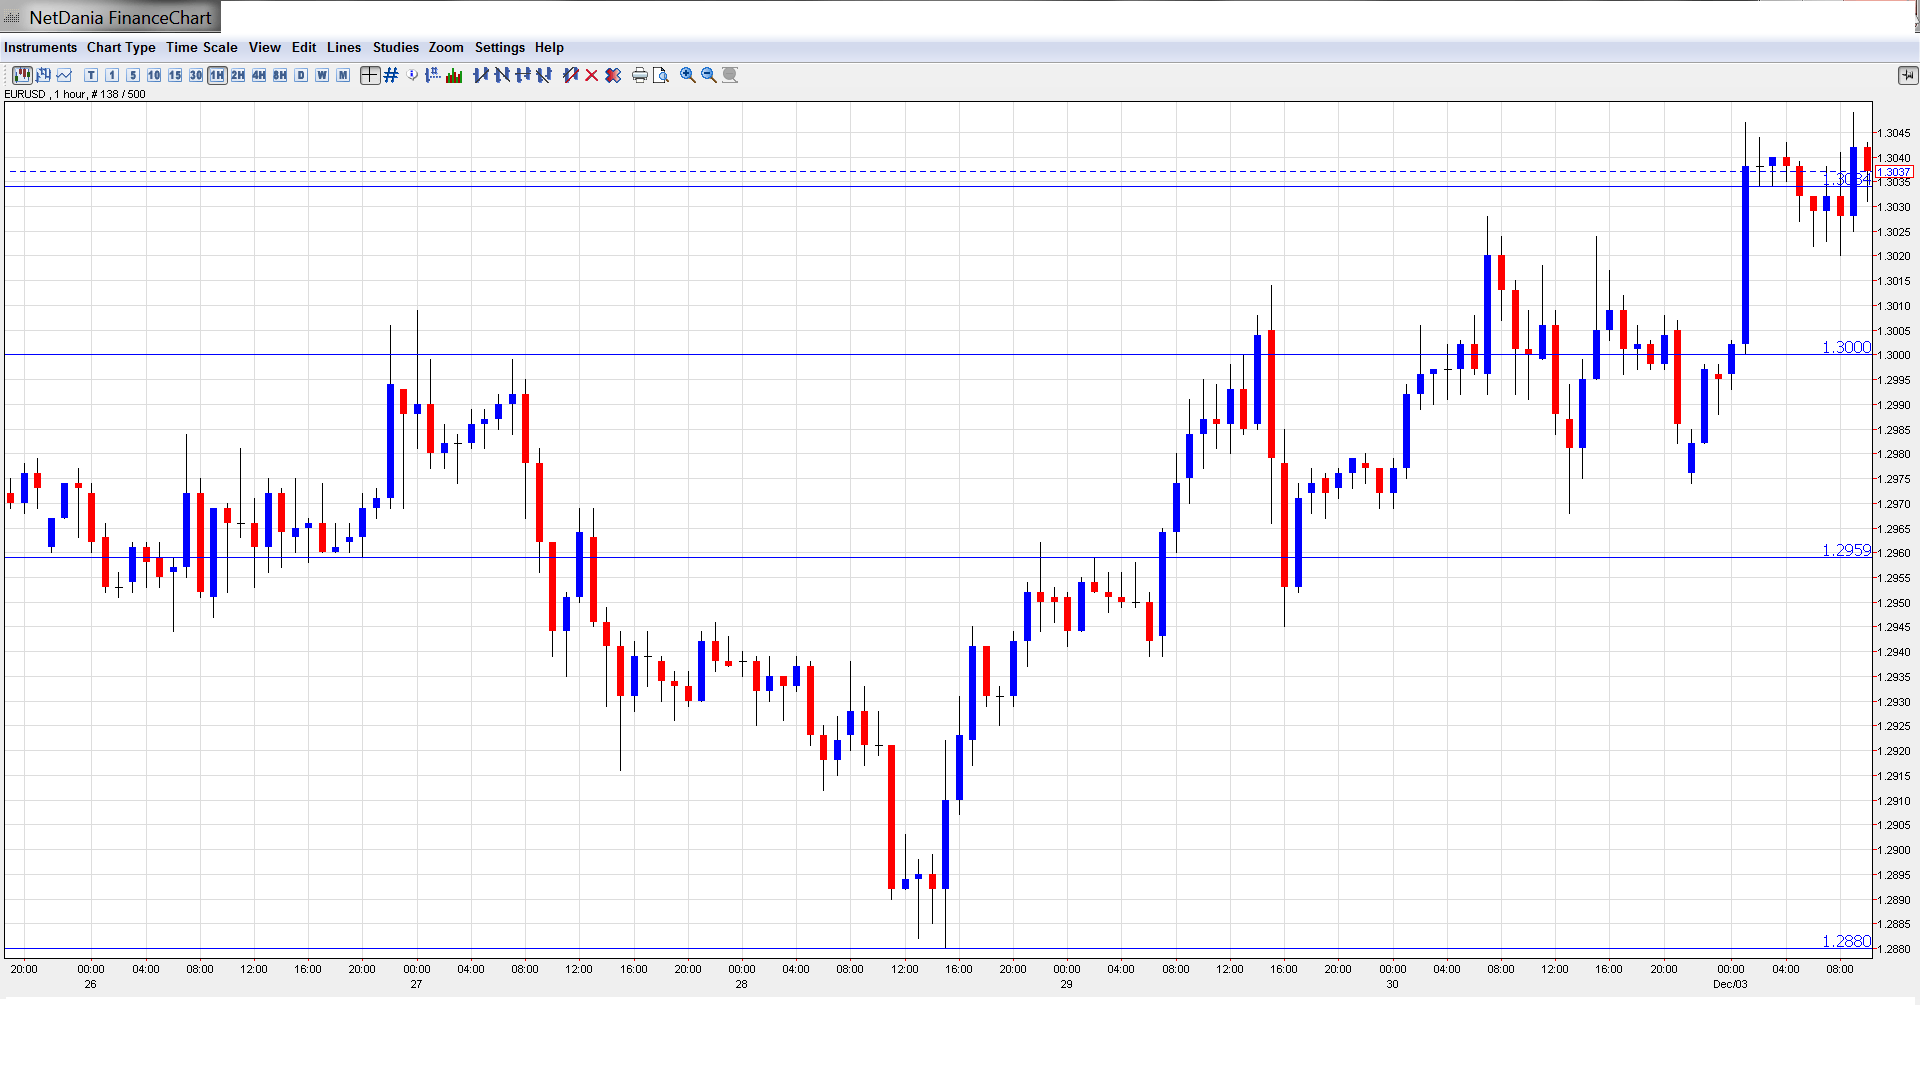This screenshot has width=1920, height=1080.
Task: Click the 1.3000 horizontal line label
Action: coord(1845,347)
